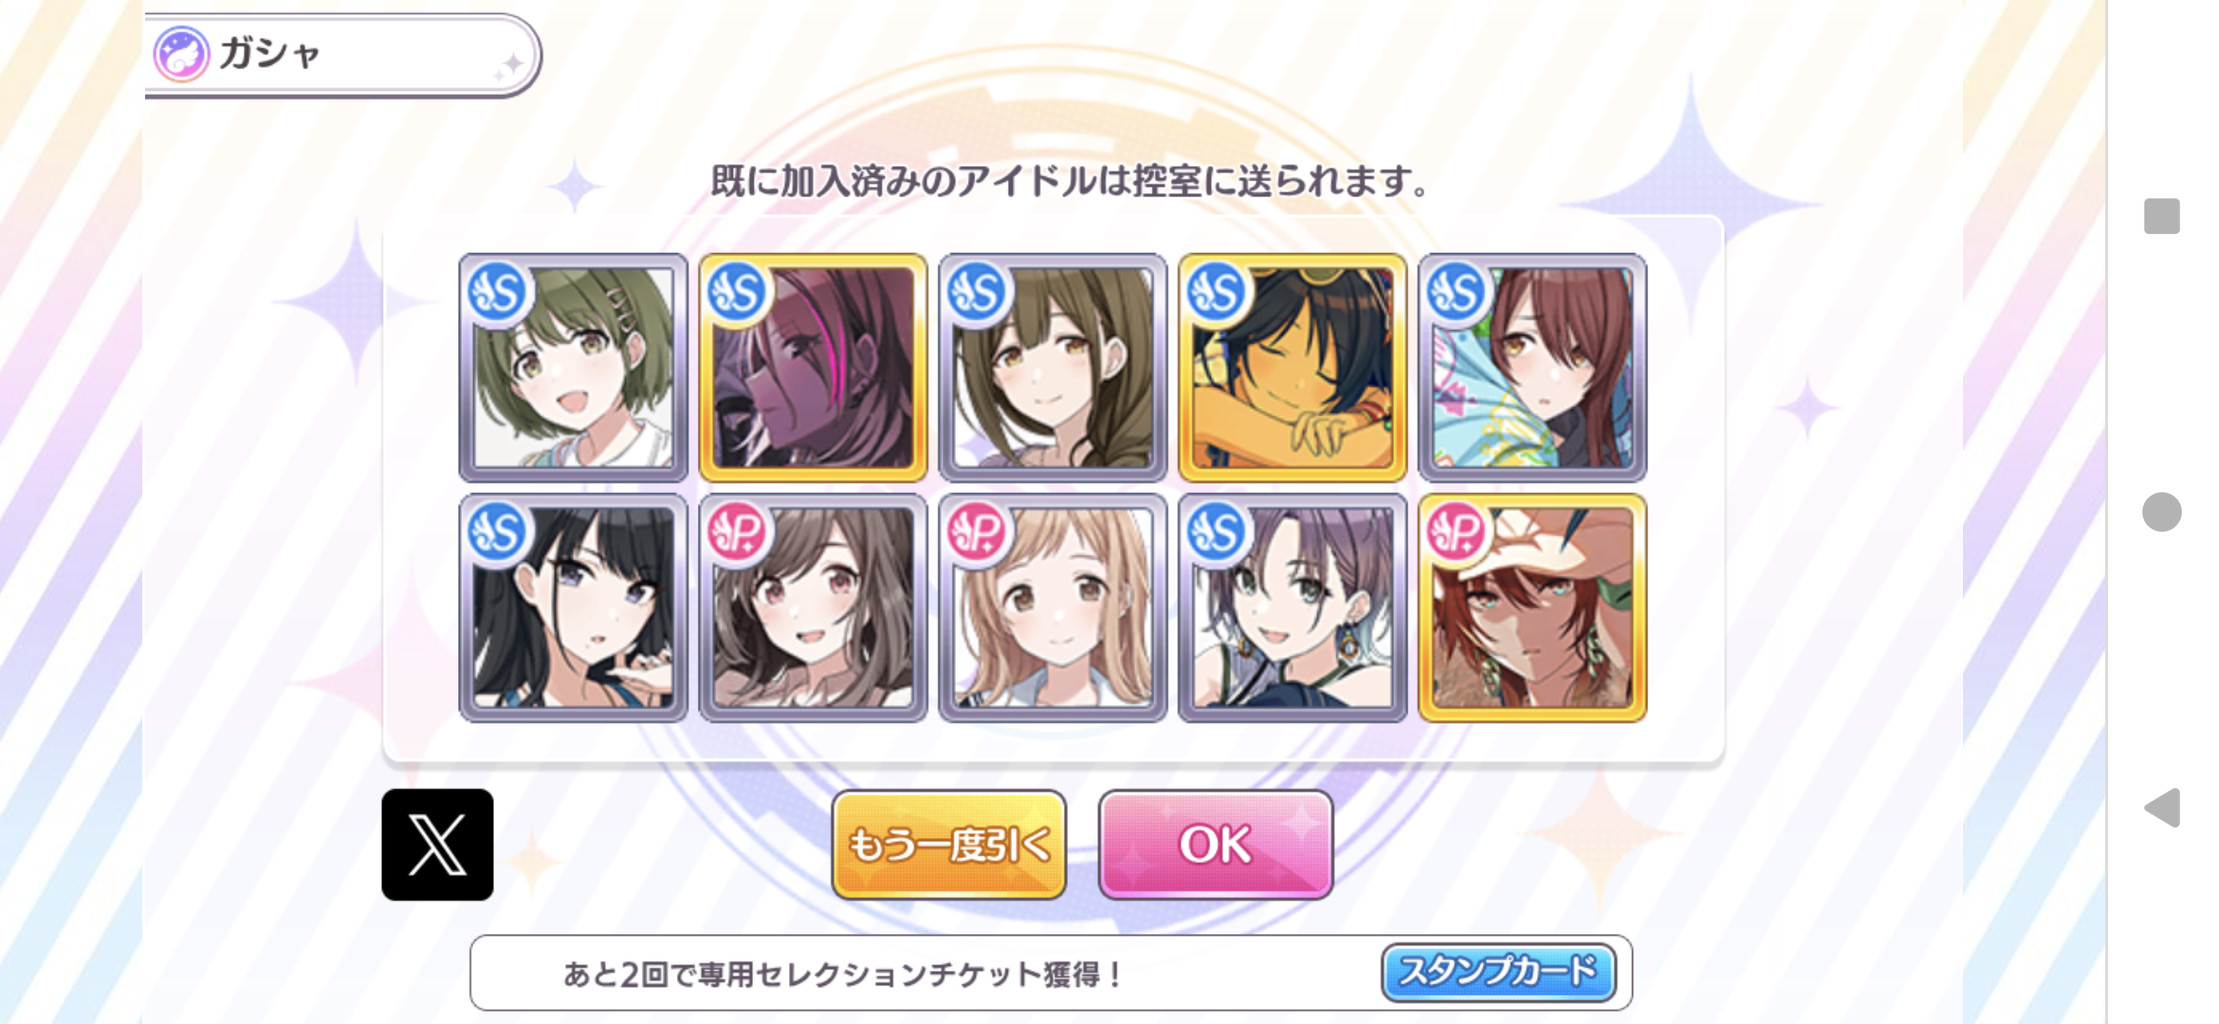The image size is (2219, 1024).
Task: Select the green-haired idol card
Action: click(573, 367)
